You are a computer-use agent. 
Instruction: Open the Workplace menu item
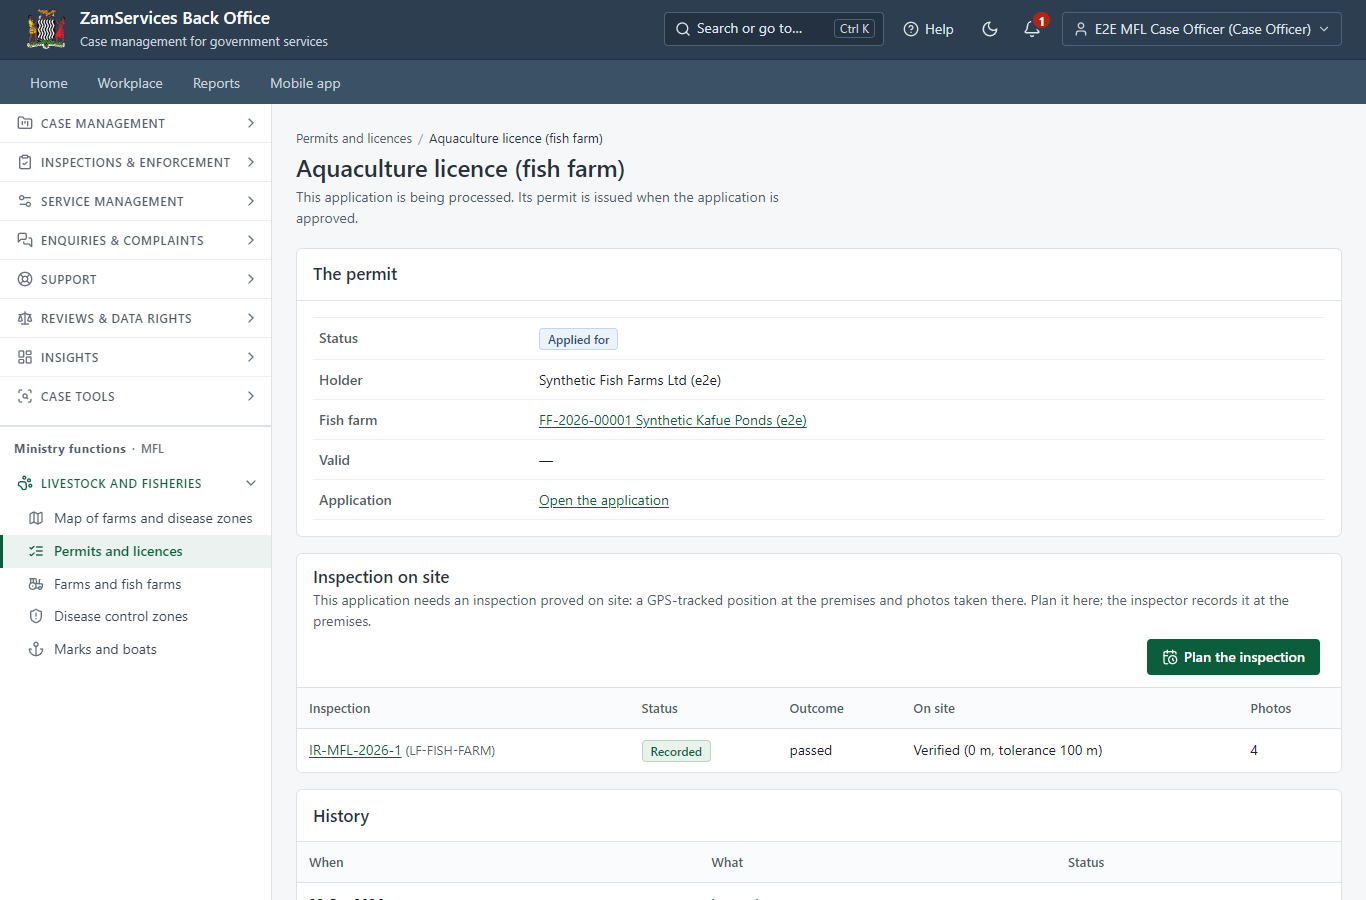tap(130, 83)
